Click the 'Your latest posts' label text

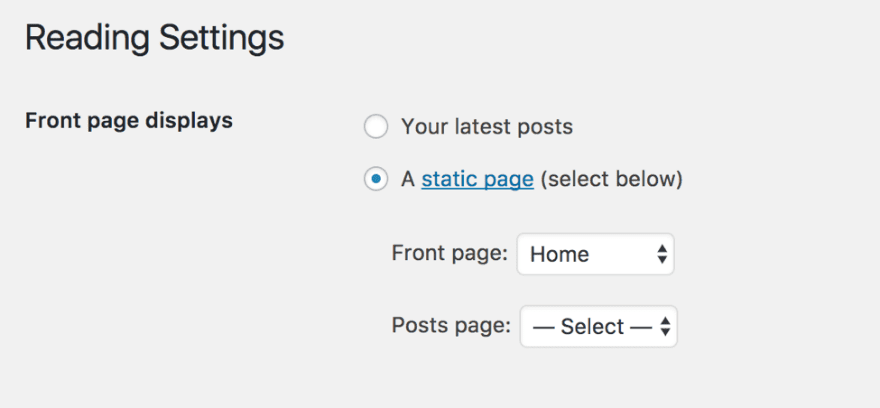(x=486, y=127)
